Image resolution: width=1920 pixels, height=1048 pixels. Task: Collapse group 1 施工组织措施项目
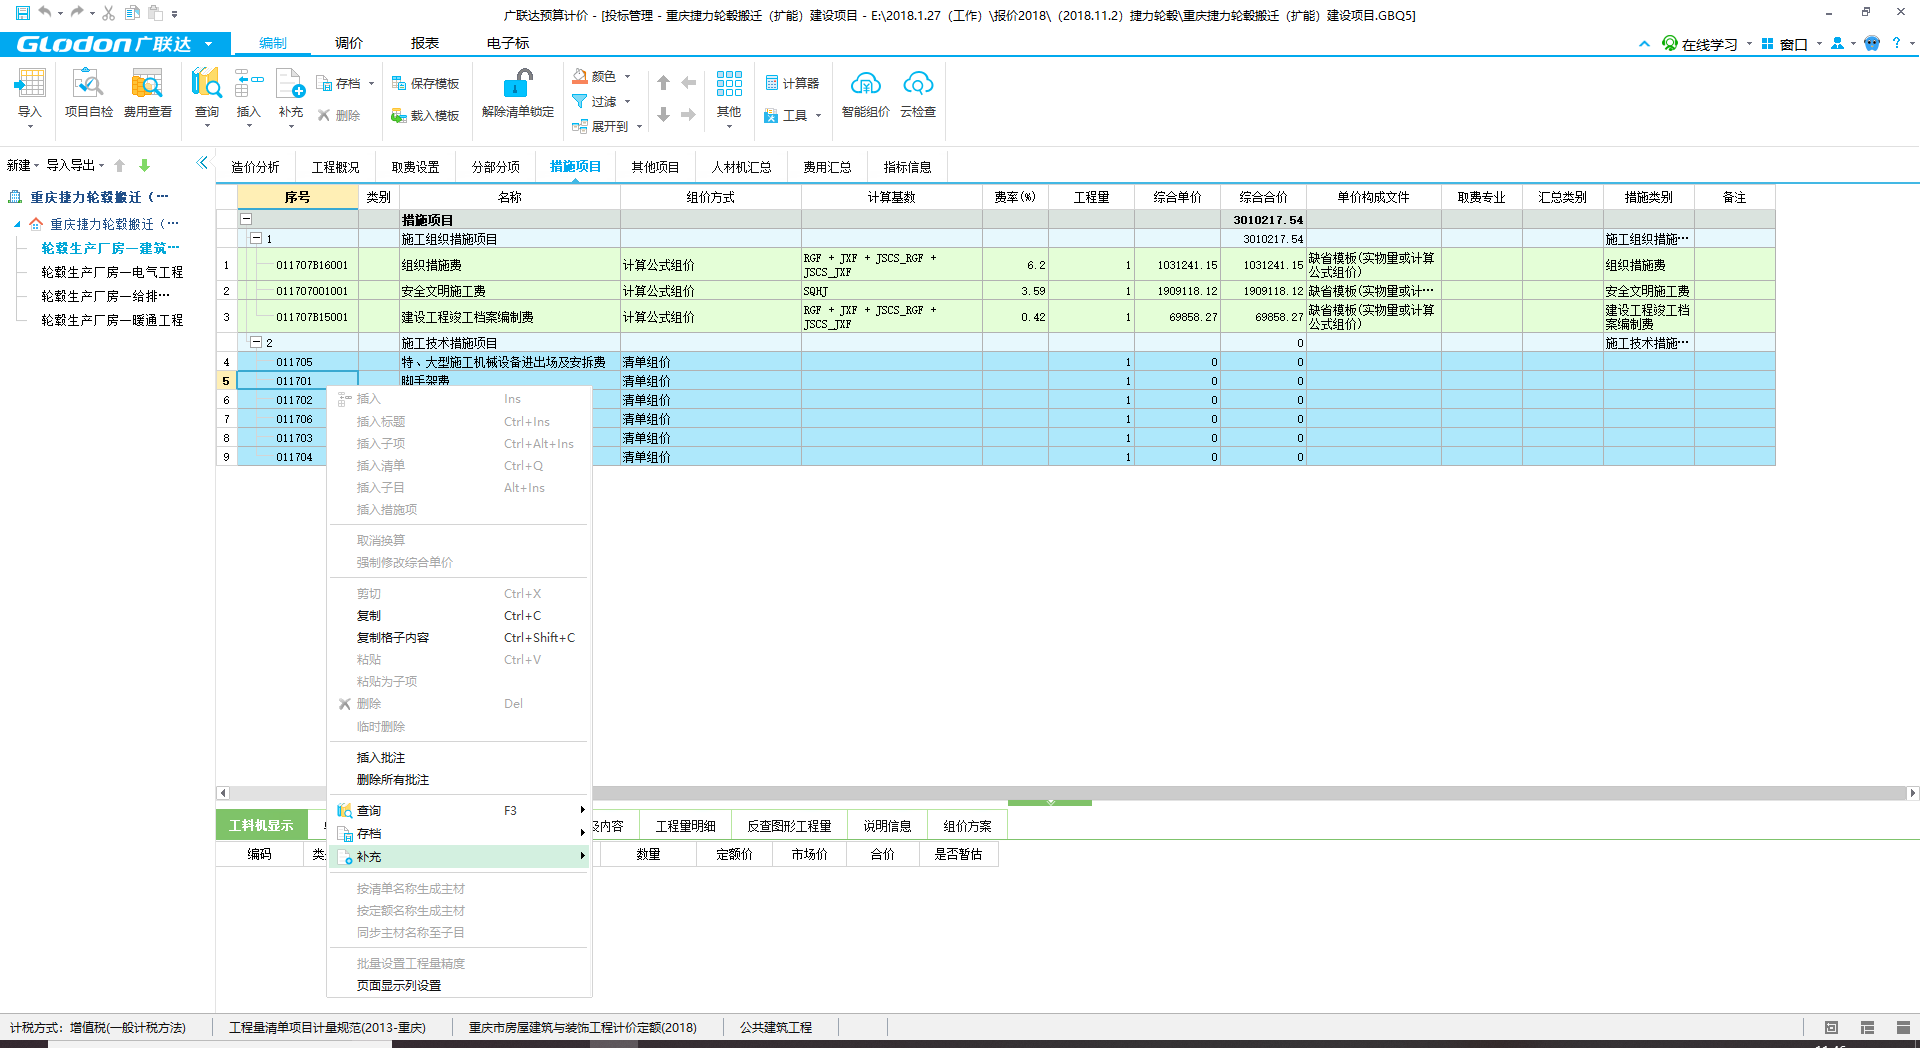tap(256, 239)
